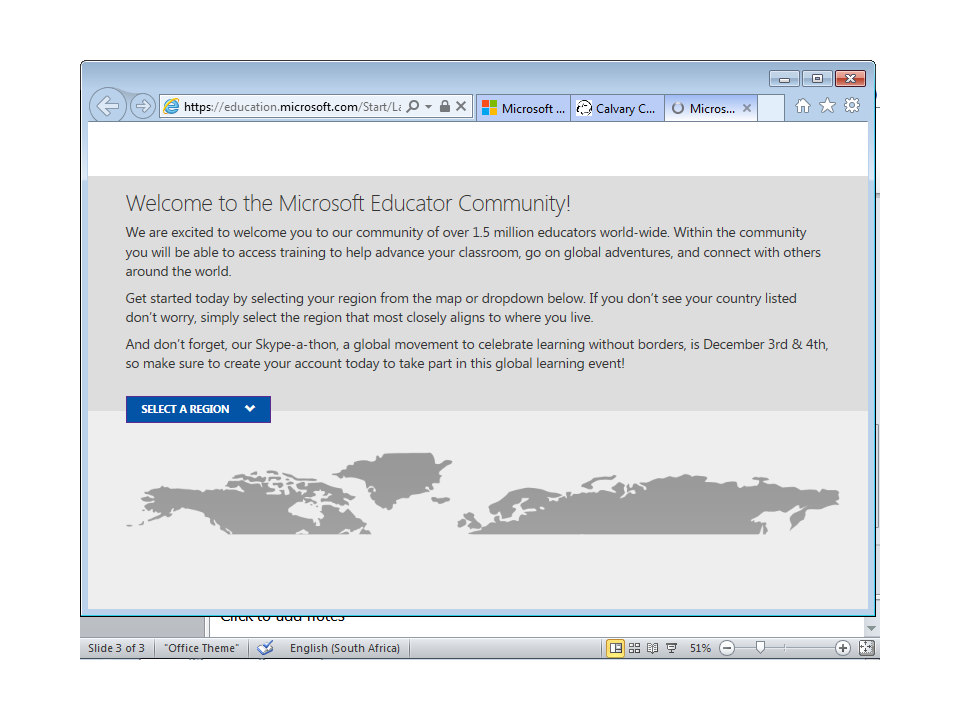Start the Slide Show from the status bar
960x720 pixels.
pos(672,648)
